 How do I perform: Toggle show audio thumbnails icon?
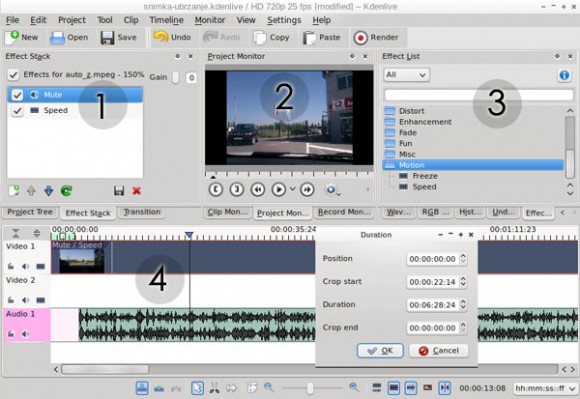(411, 388)
